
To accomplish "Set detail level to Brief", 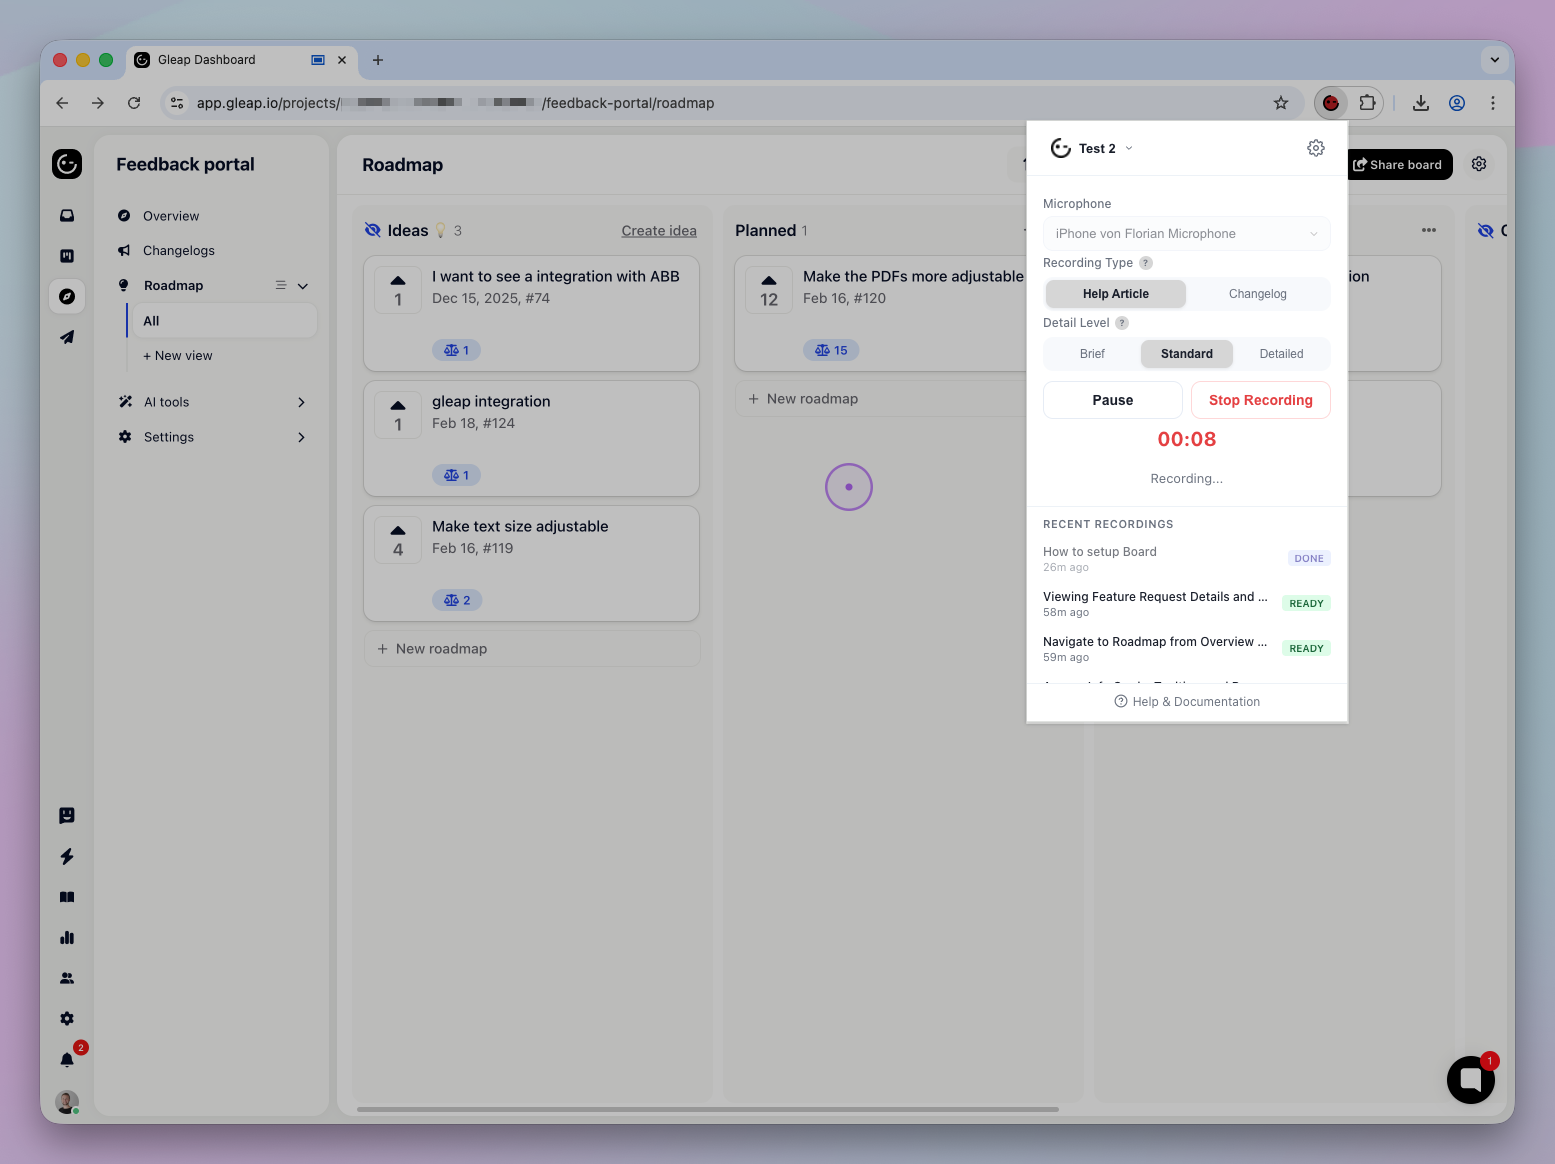I will pyautogui.click(x=1092, y=354).
